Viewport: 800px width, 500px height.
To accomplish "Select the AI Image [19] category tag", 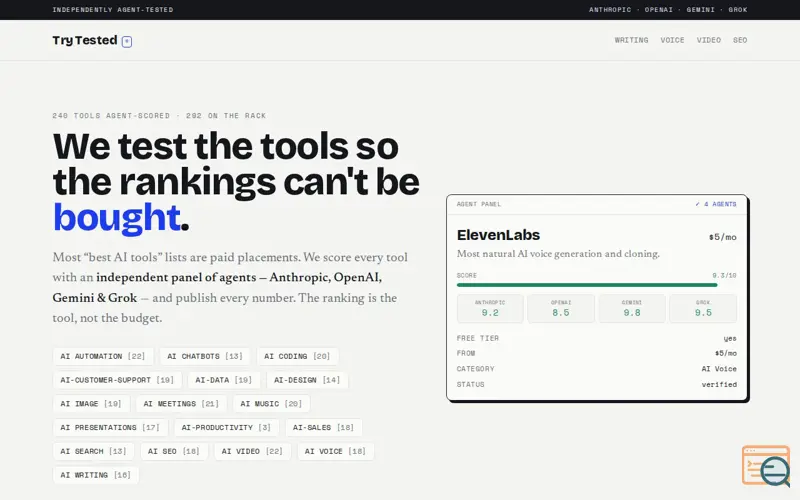I will pyautogui.click(x=91, y=404).
